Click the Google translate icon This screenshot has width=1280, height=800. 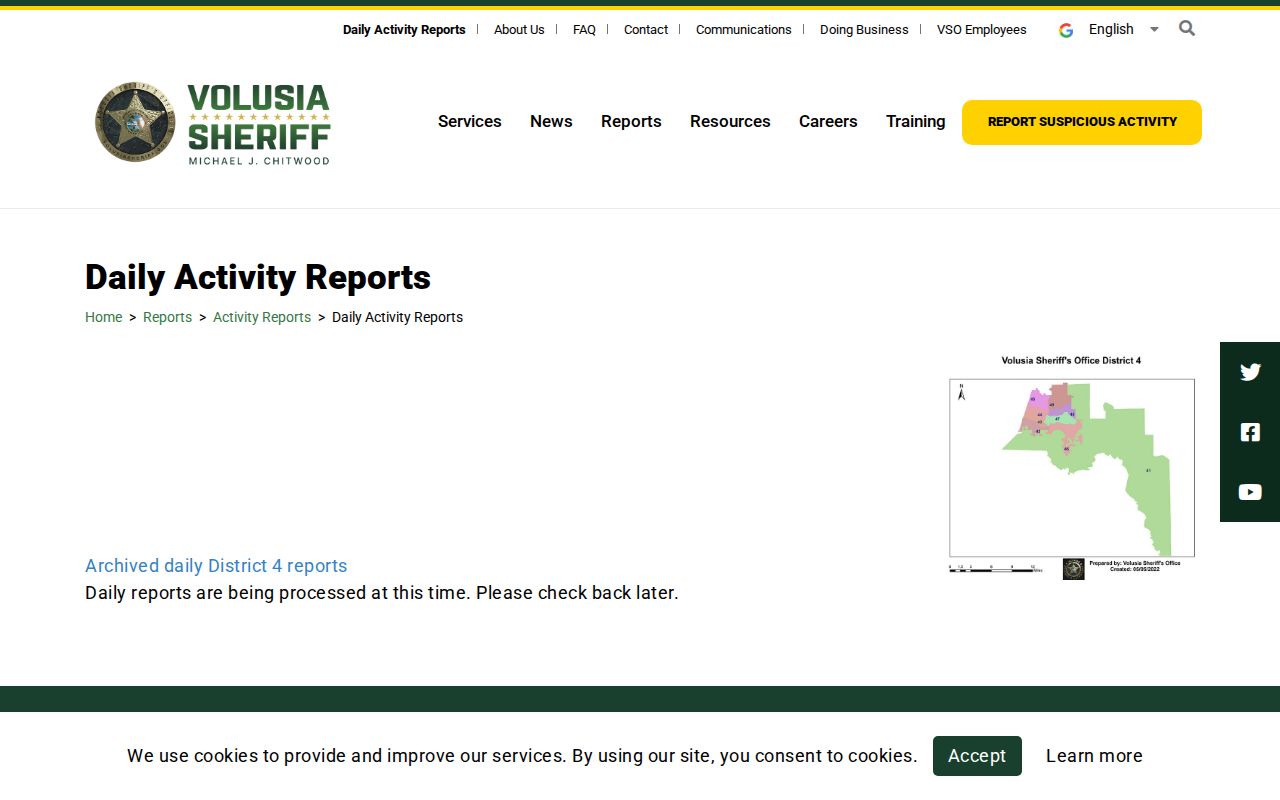pyautogui.click(x=1066, y=30)
